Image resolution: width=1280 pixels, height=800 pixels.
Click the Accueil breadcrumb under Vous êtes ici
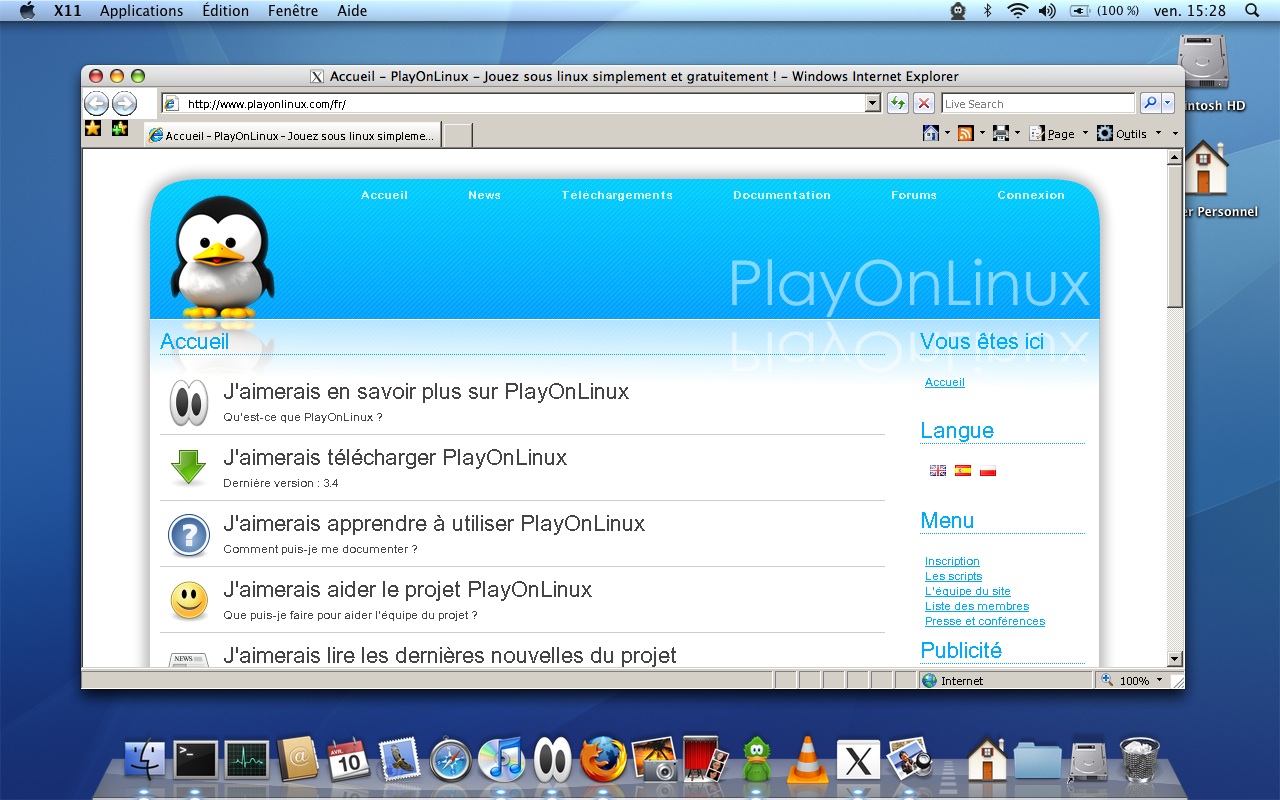(945, 382)
